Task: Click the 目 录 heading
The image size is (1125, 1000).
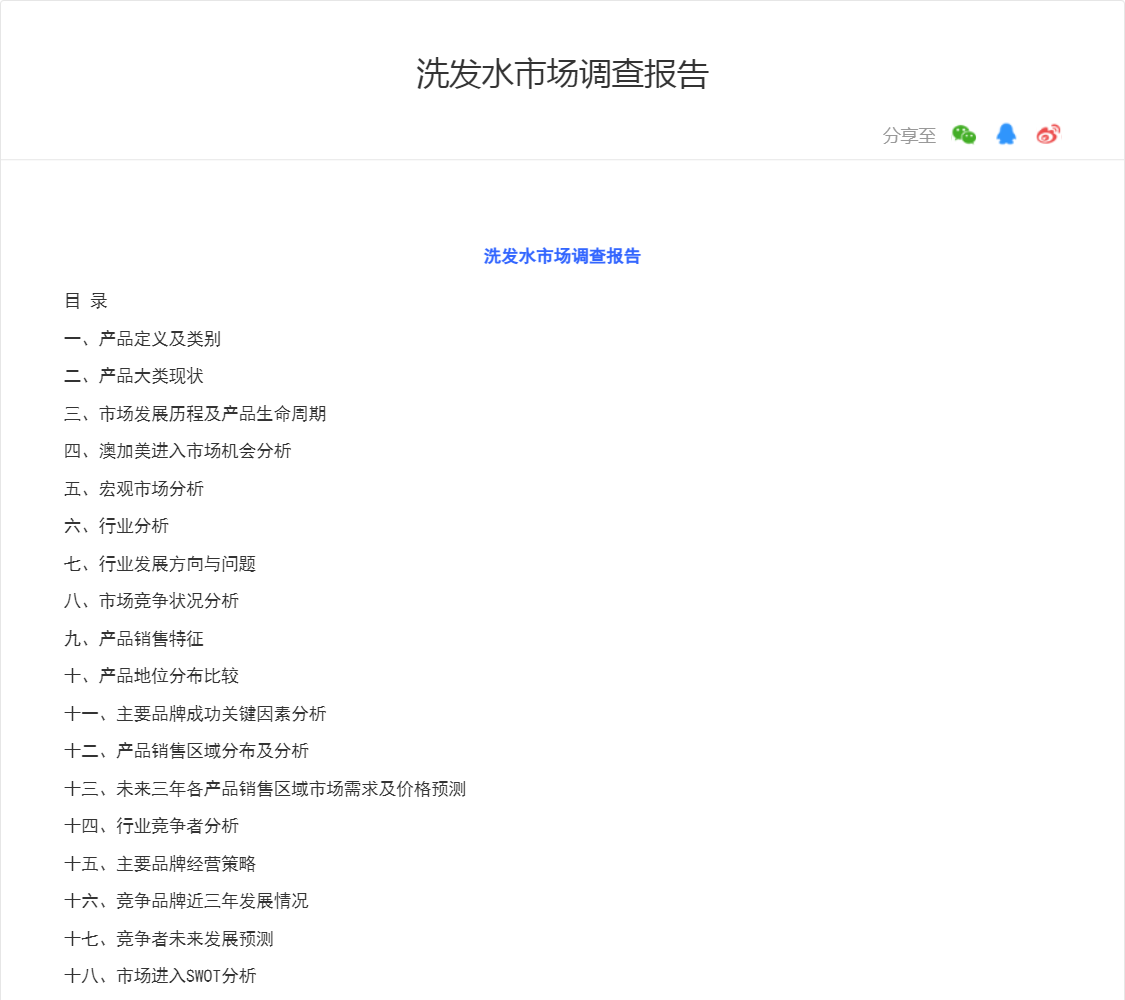Action: (x=86, y=301)
